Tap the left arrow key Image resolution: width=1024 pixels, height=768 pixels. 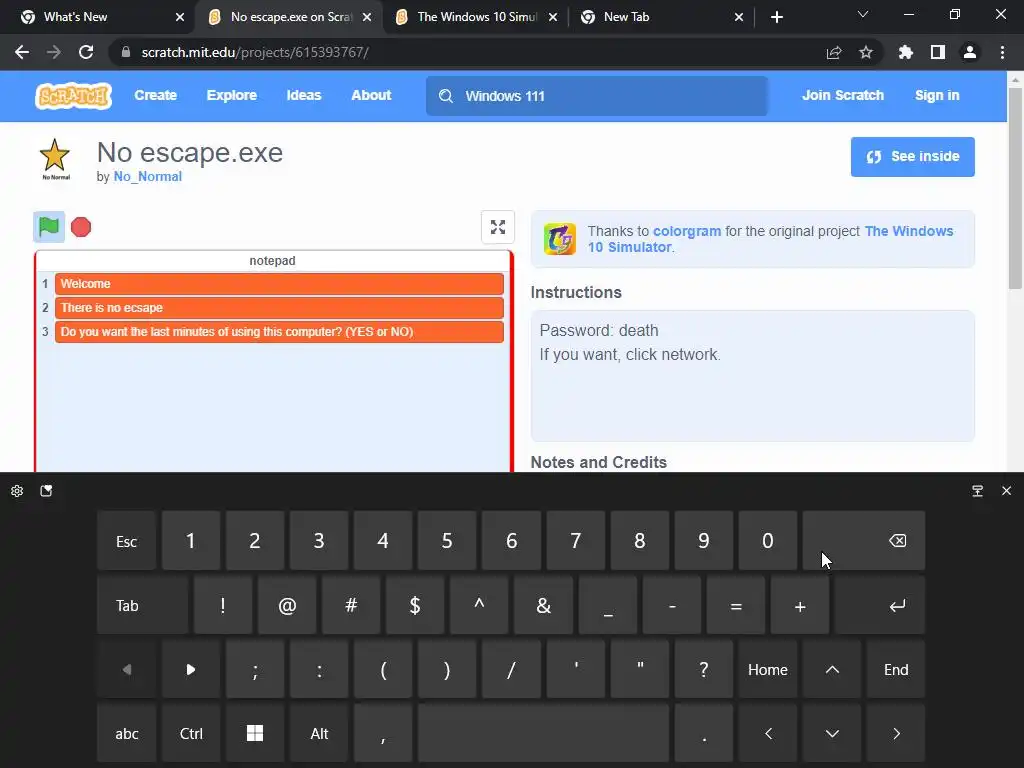(768, 733)
